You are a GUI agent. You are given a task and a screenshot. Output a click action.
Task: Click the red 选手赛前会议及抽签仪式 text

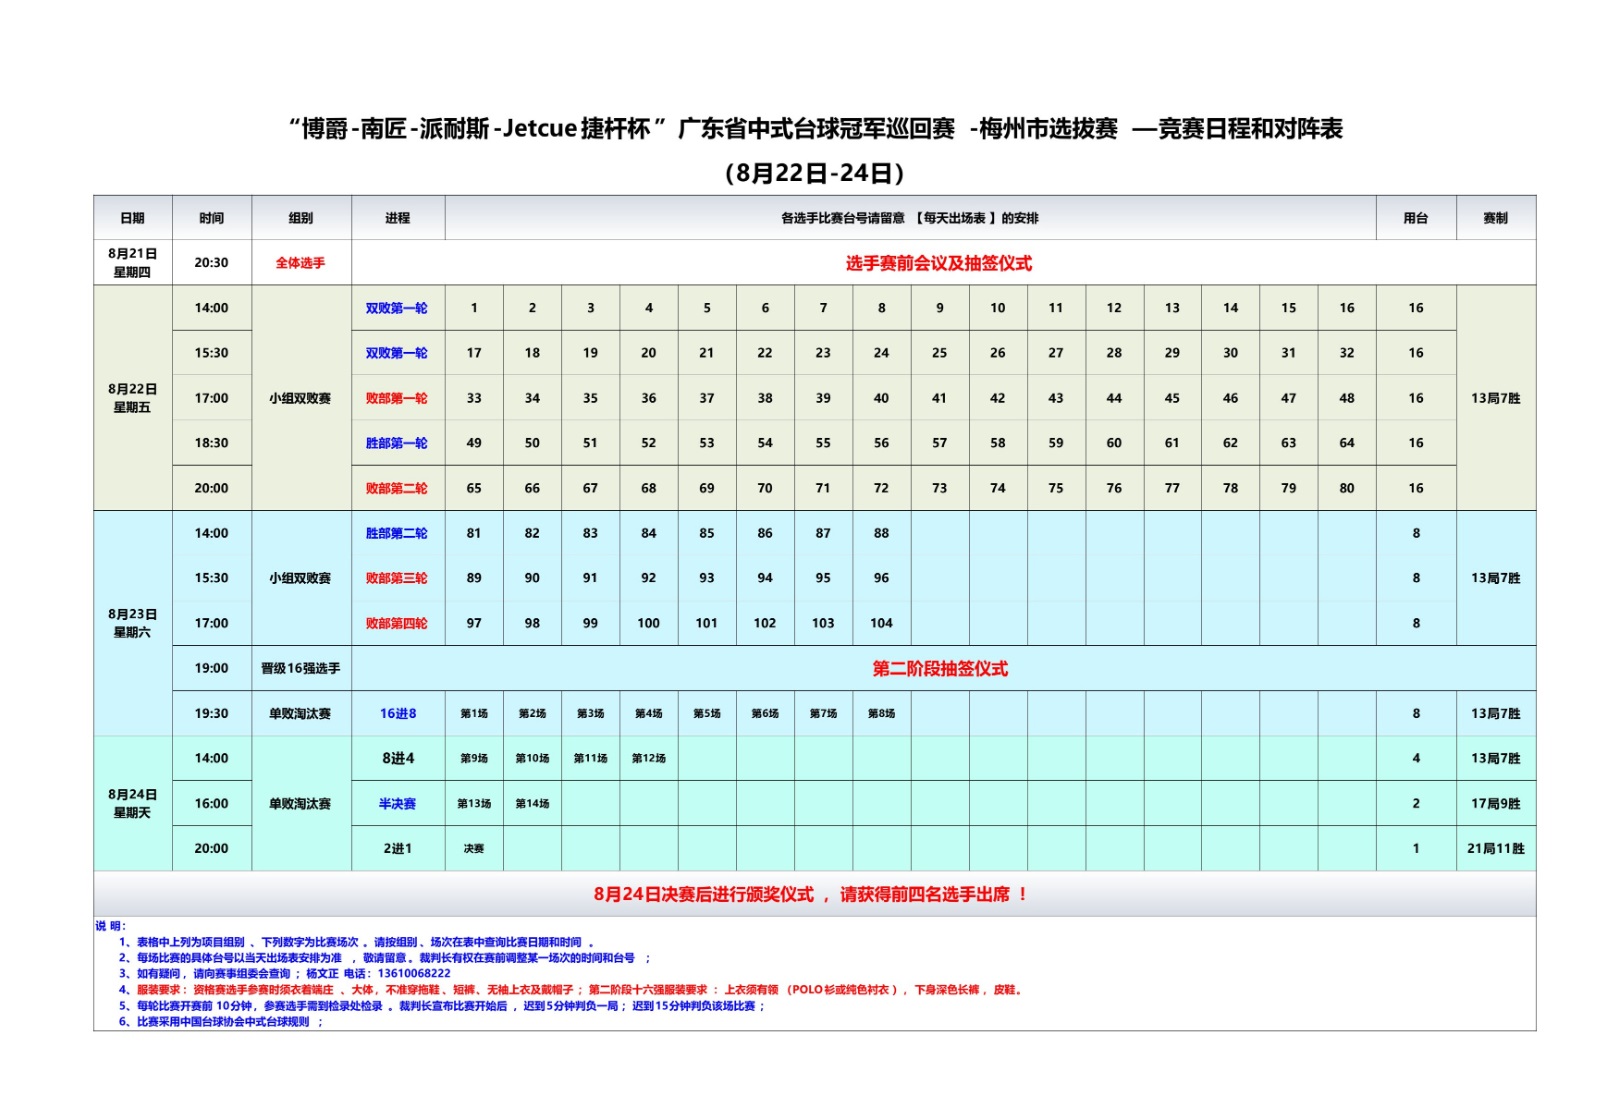tap(938, 263)
